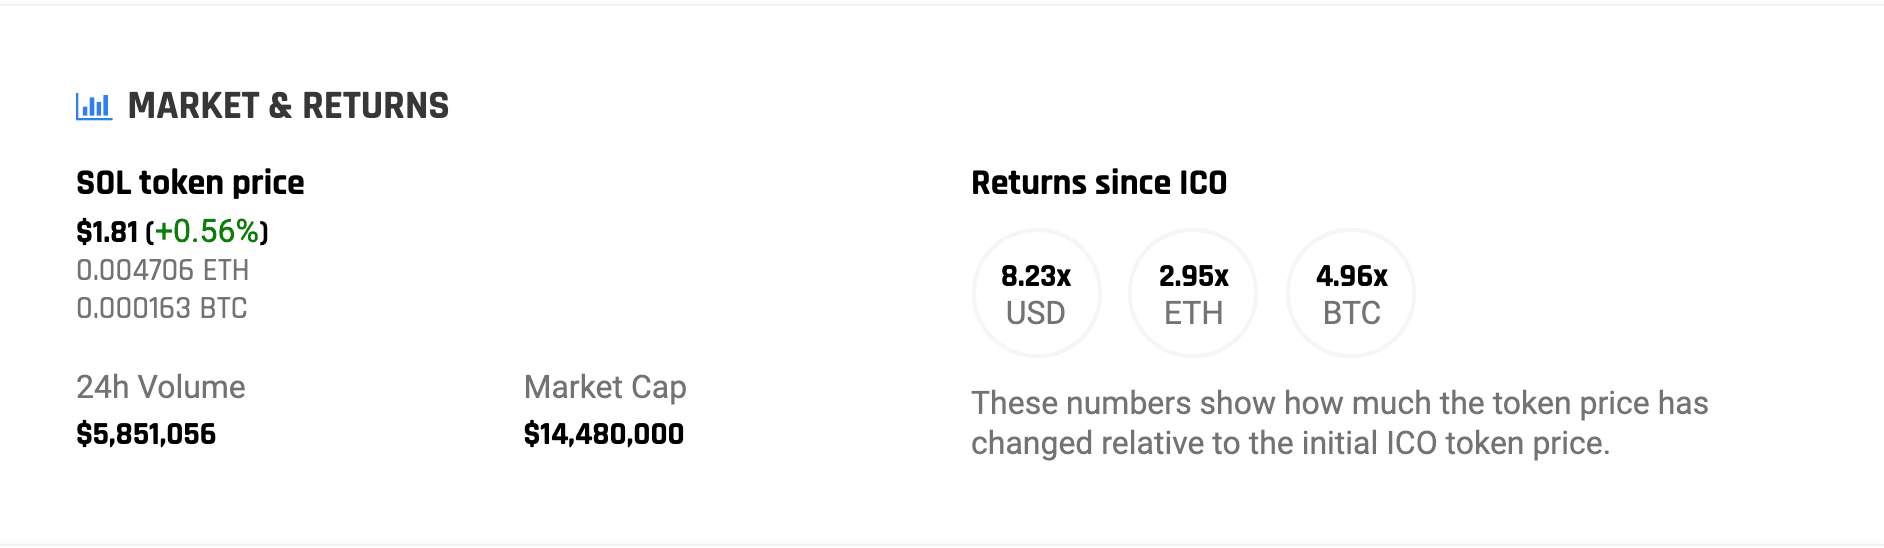Click the 24h Volume label
This screenshot has height=548, width=1884.
click(160, 387)
